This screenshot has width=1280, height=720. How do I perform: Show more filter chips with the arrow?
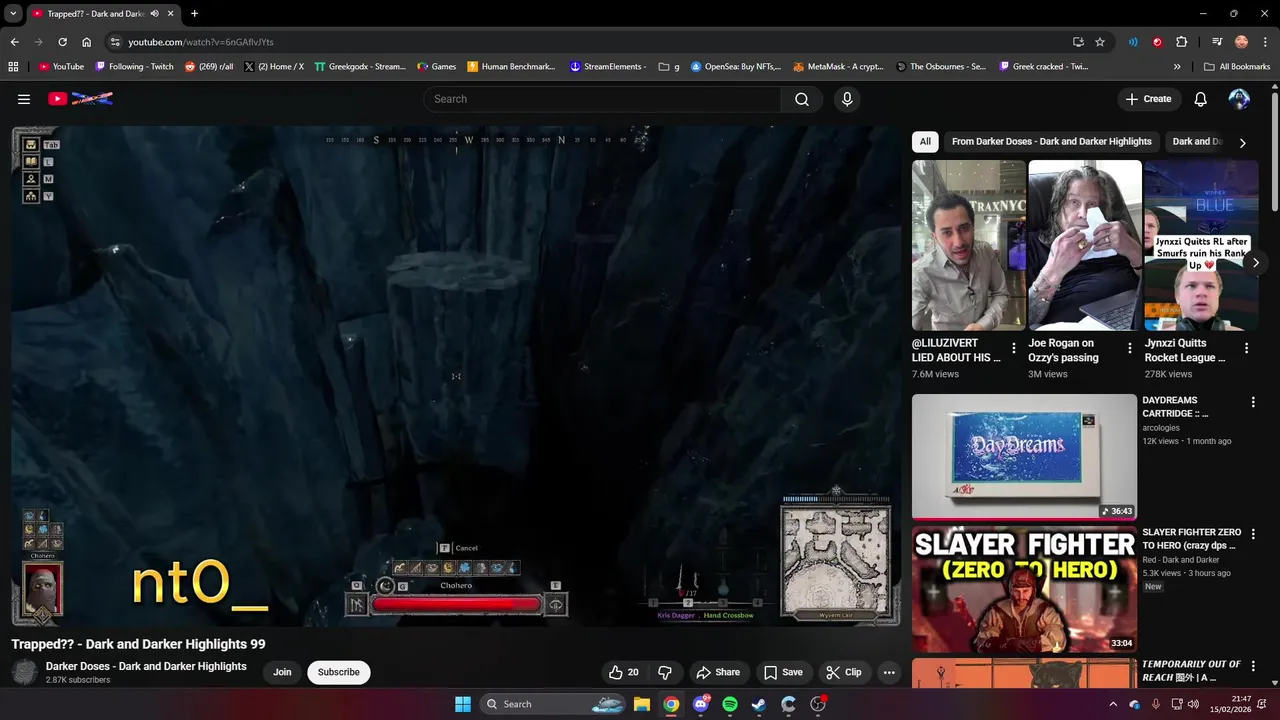1242,143
